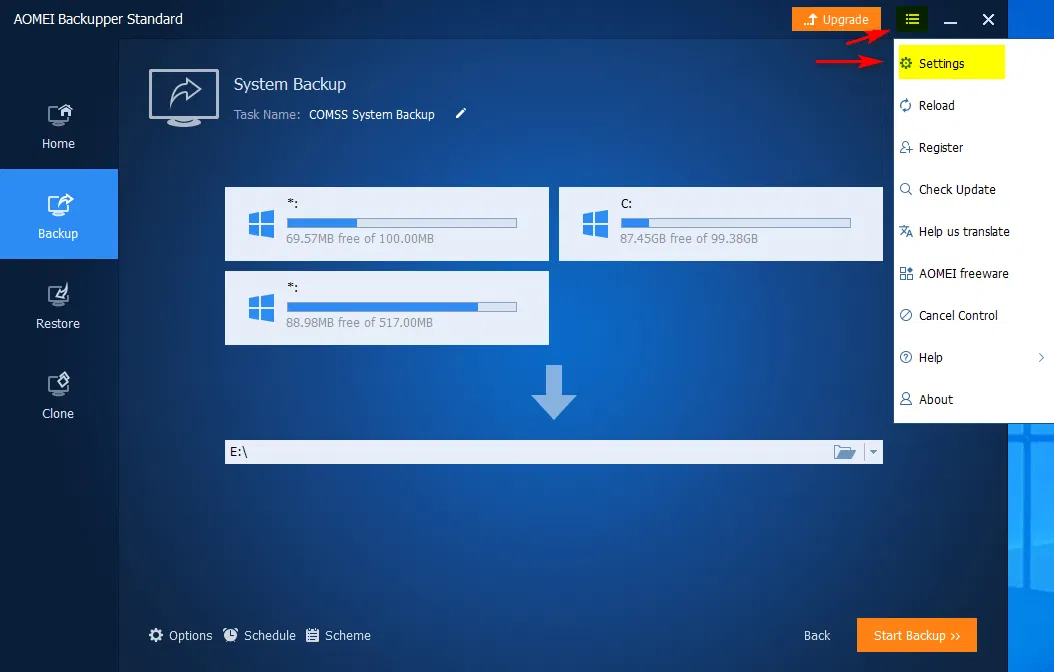Click Windows logo on C: card
The image size is (1054, 672).
point(595,224)
